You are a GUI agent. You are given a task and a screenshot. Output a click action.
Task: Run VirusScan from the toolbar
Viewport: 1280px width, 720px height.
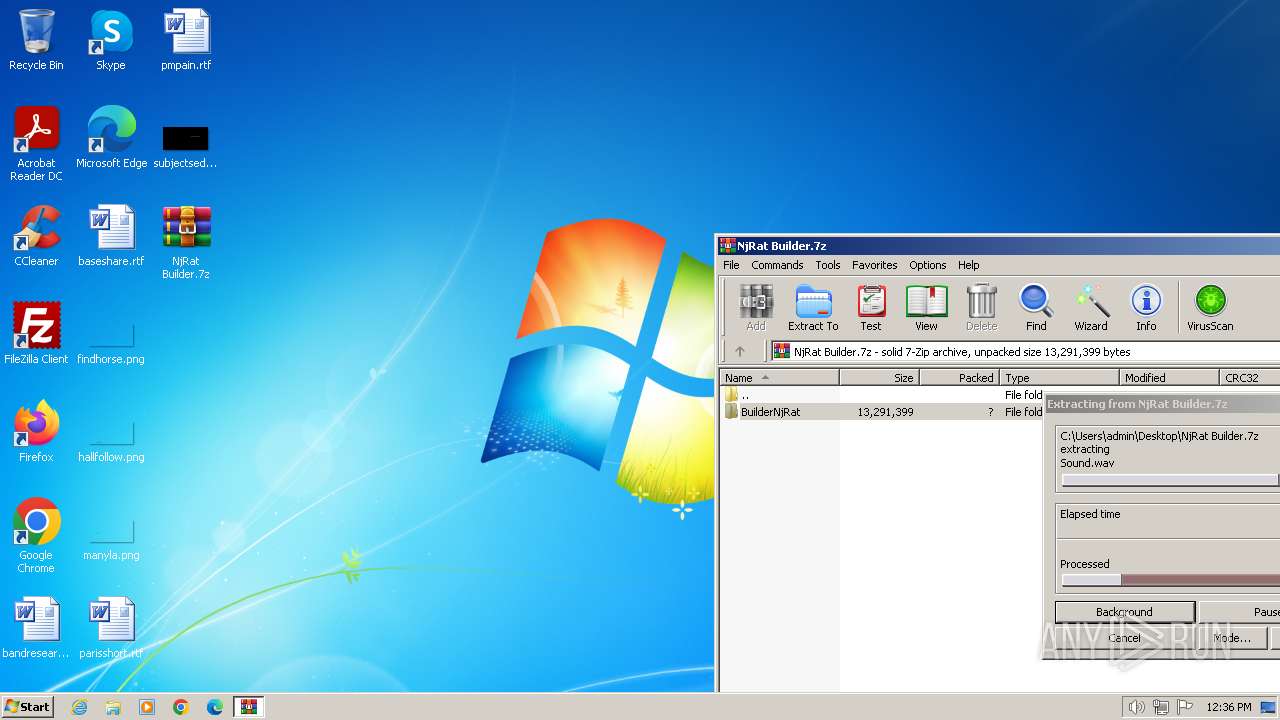click(x=1210, y=307)
